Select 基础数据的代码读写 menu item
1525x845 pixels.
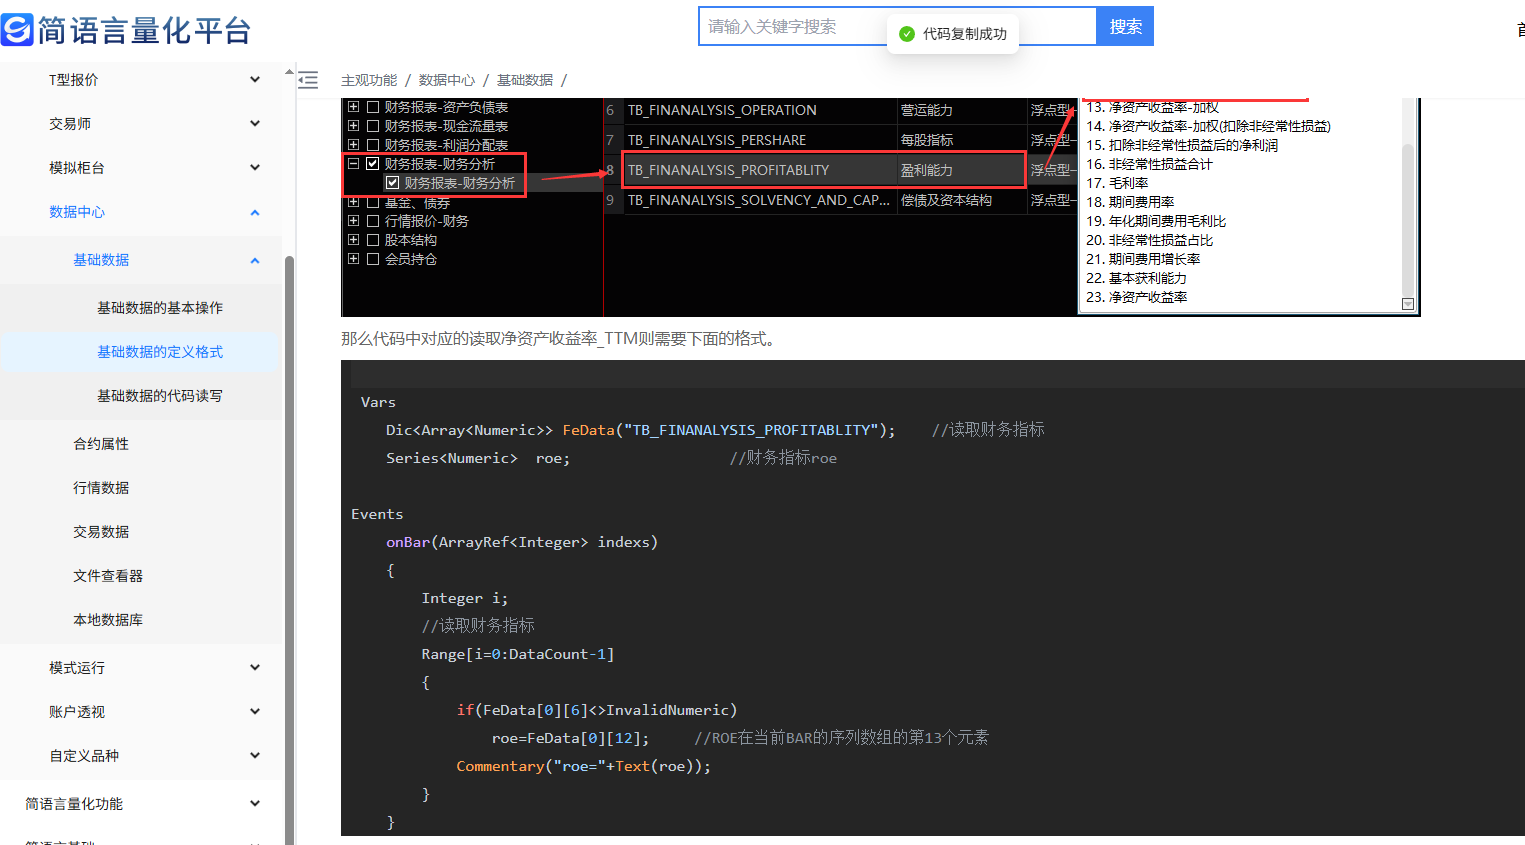point(159,396)
